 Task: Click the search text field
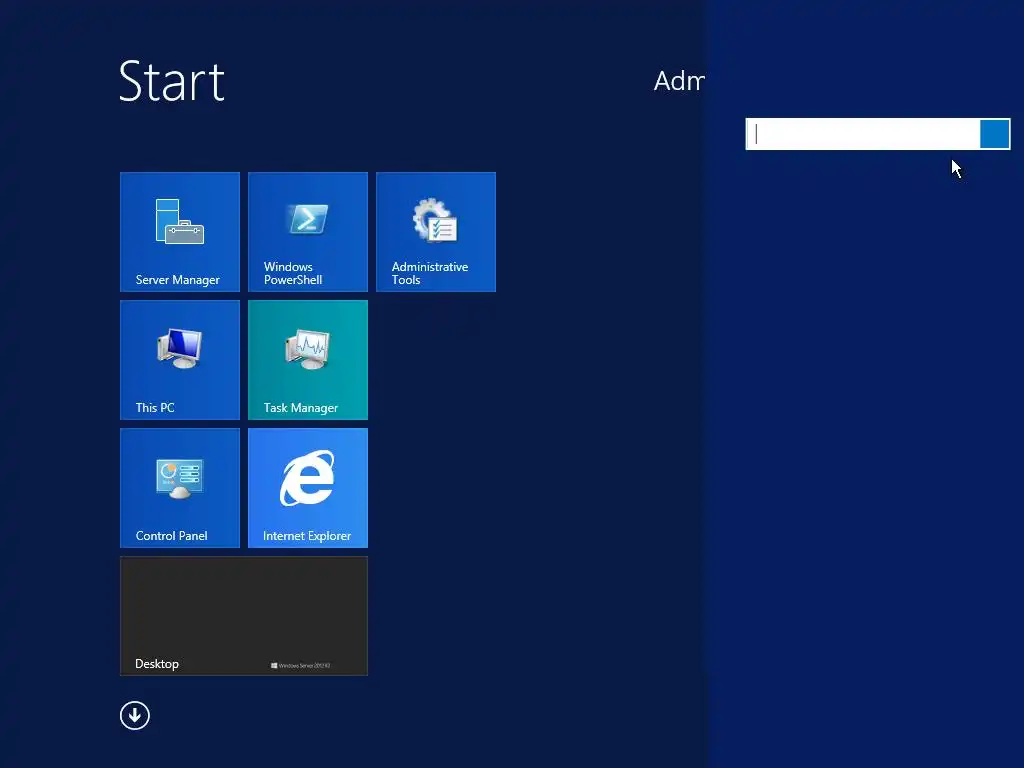pos(863,134)
